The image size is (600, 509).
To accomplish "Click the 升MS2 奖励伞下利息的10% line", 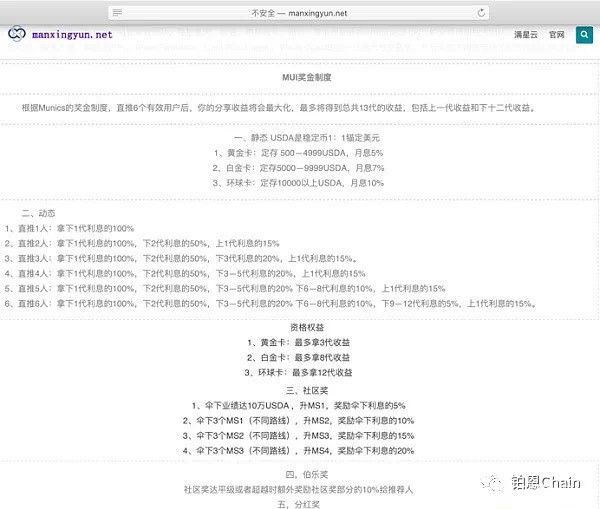I will click(x=298, y=421).
